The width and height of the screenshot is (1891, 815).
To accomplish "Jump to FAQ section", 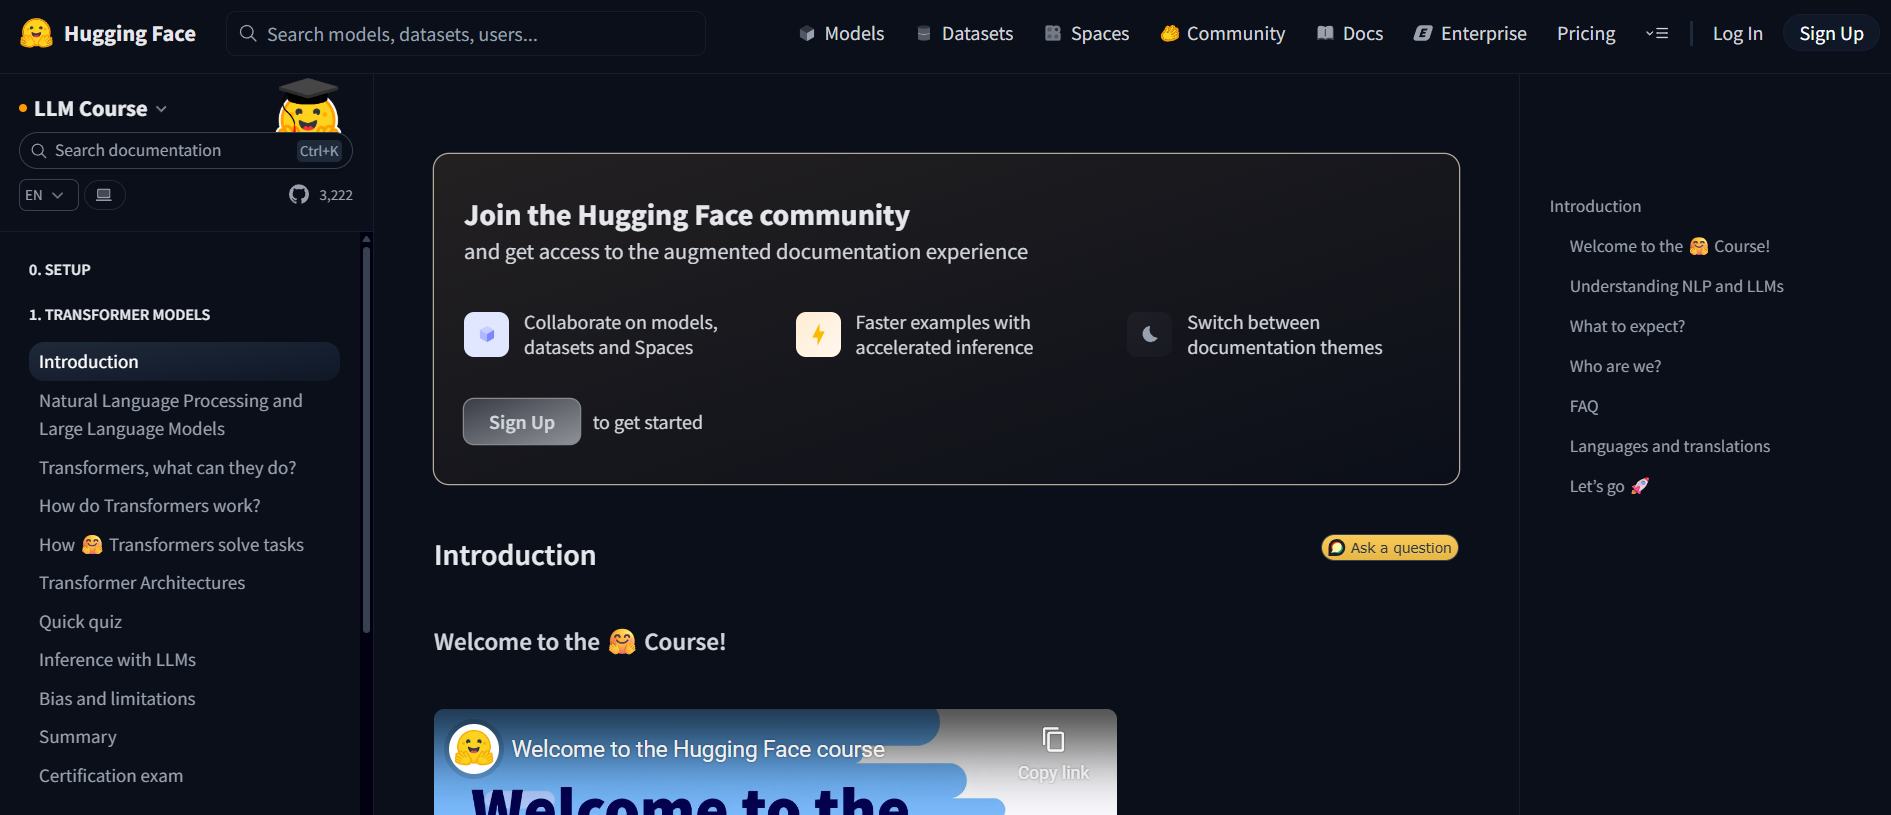I will click(1584, 406).
